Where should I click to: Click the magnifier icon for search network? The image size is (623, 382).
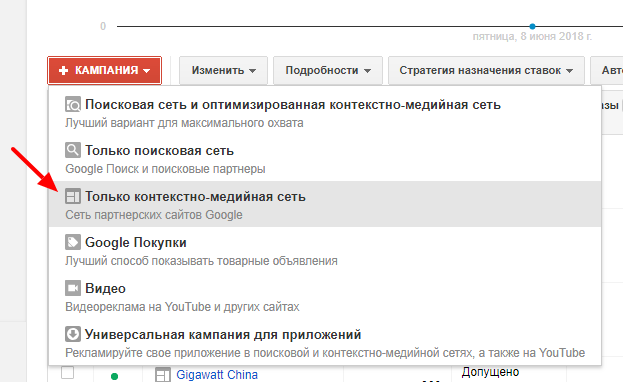(x=73, y=150)
